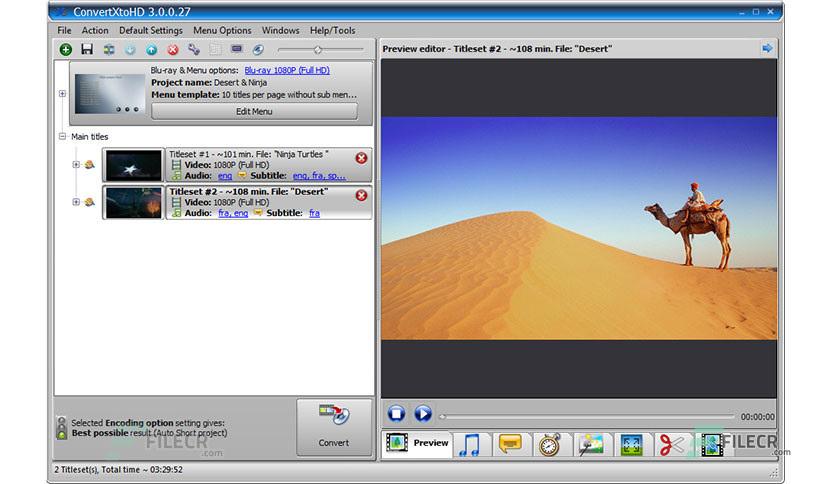The height and width of the screenshot is (484, 836).
Task: Click the preview seek bar handle
Action: point(443,416)
